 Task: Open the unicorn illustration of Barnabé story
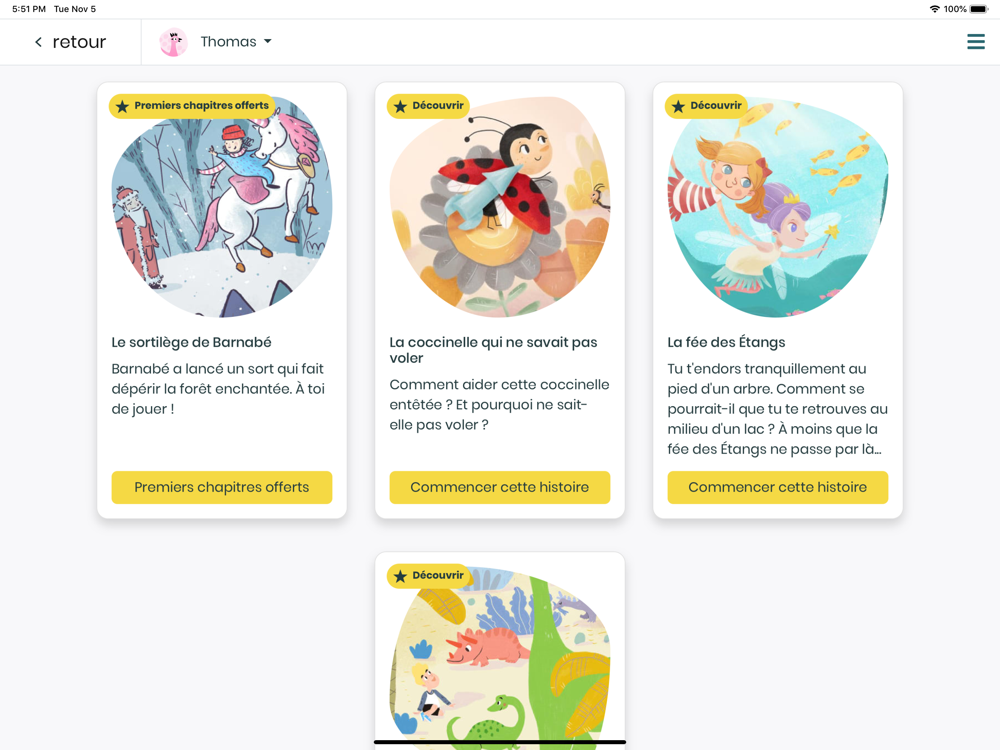[x=221, y=207]
